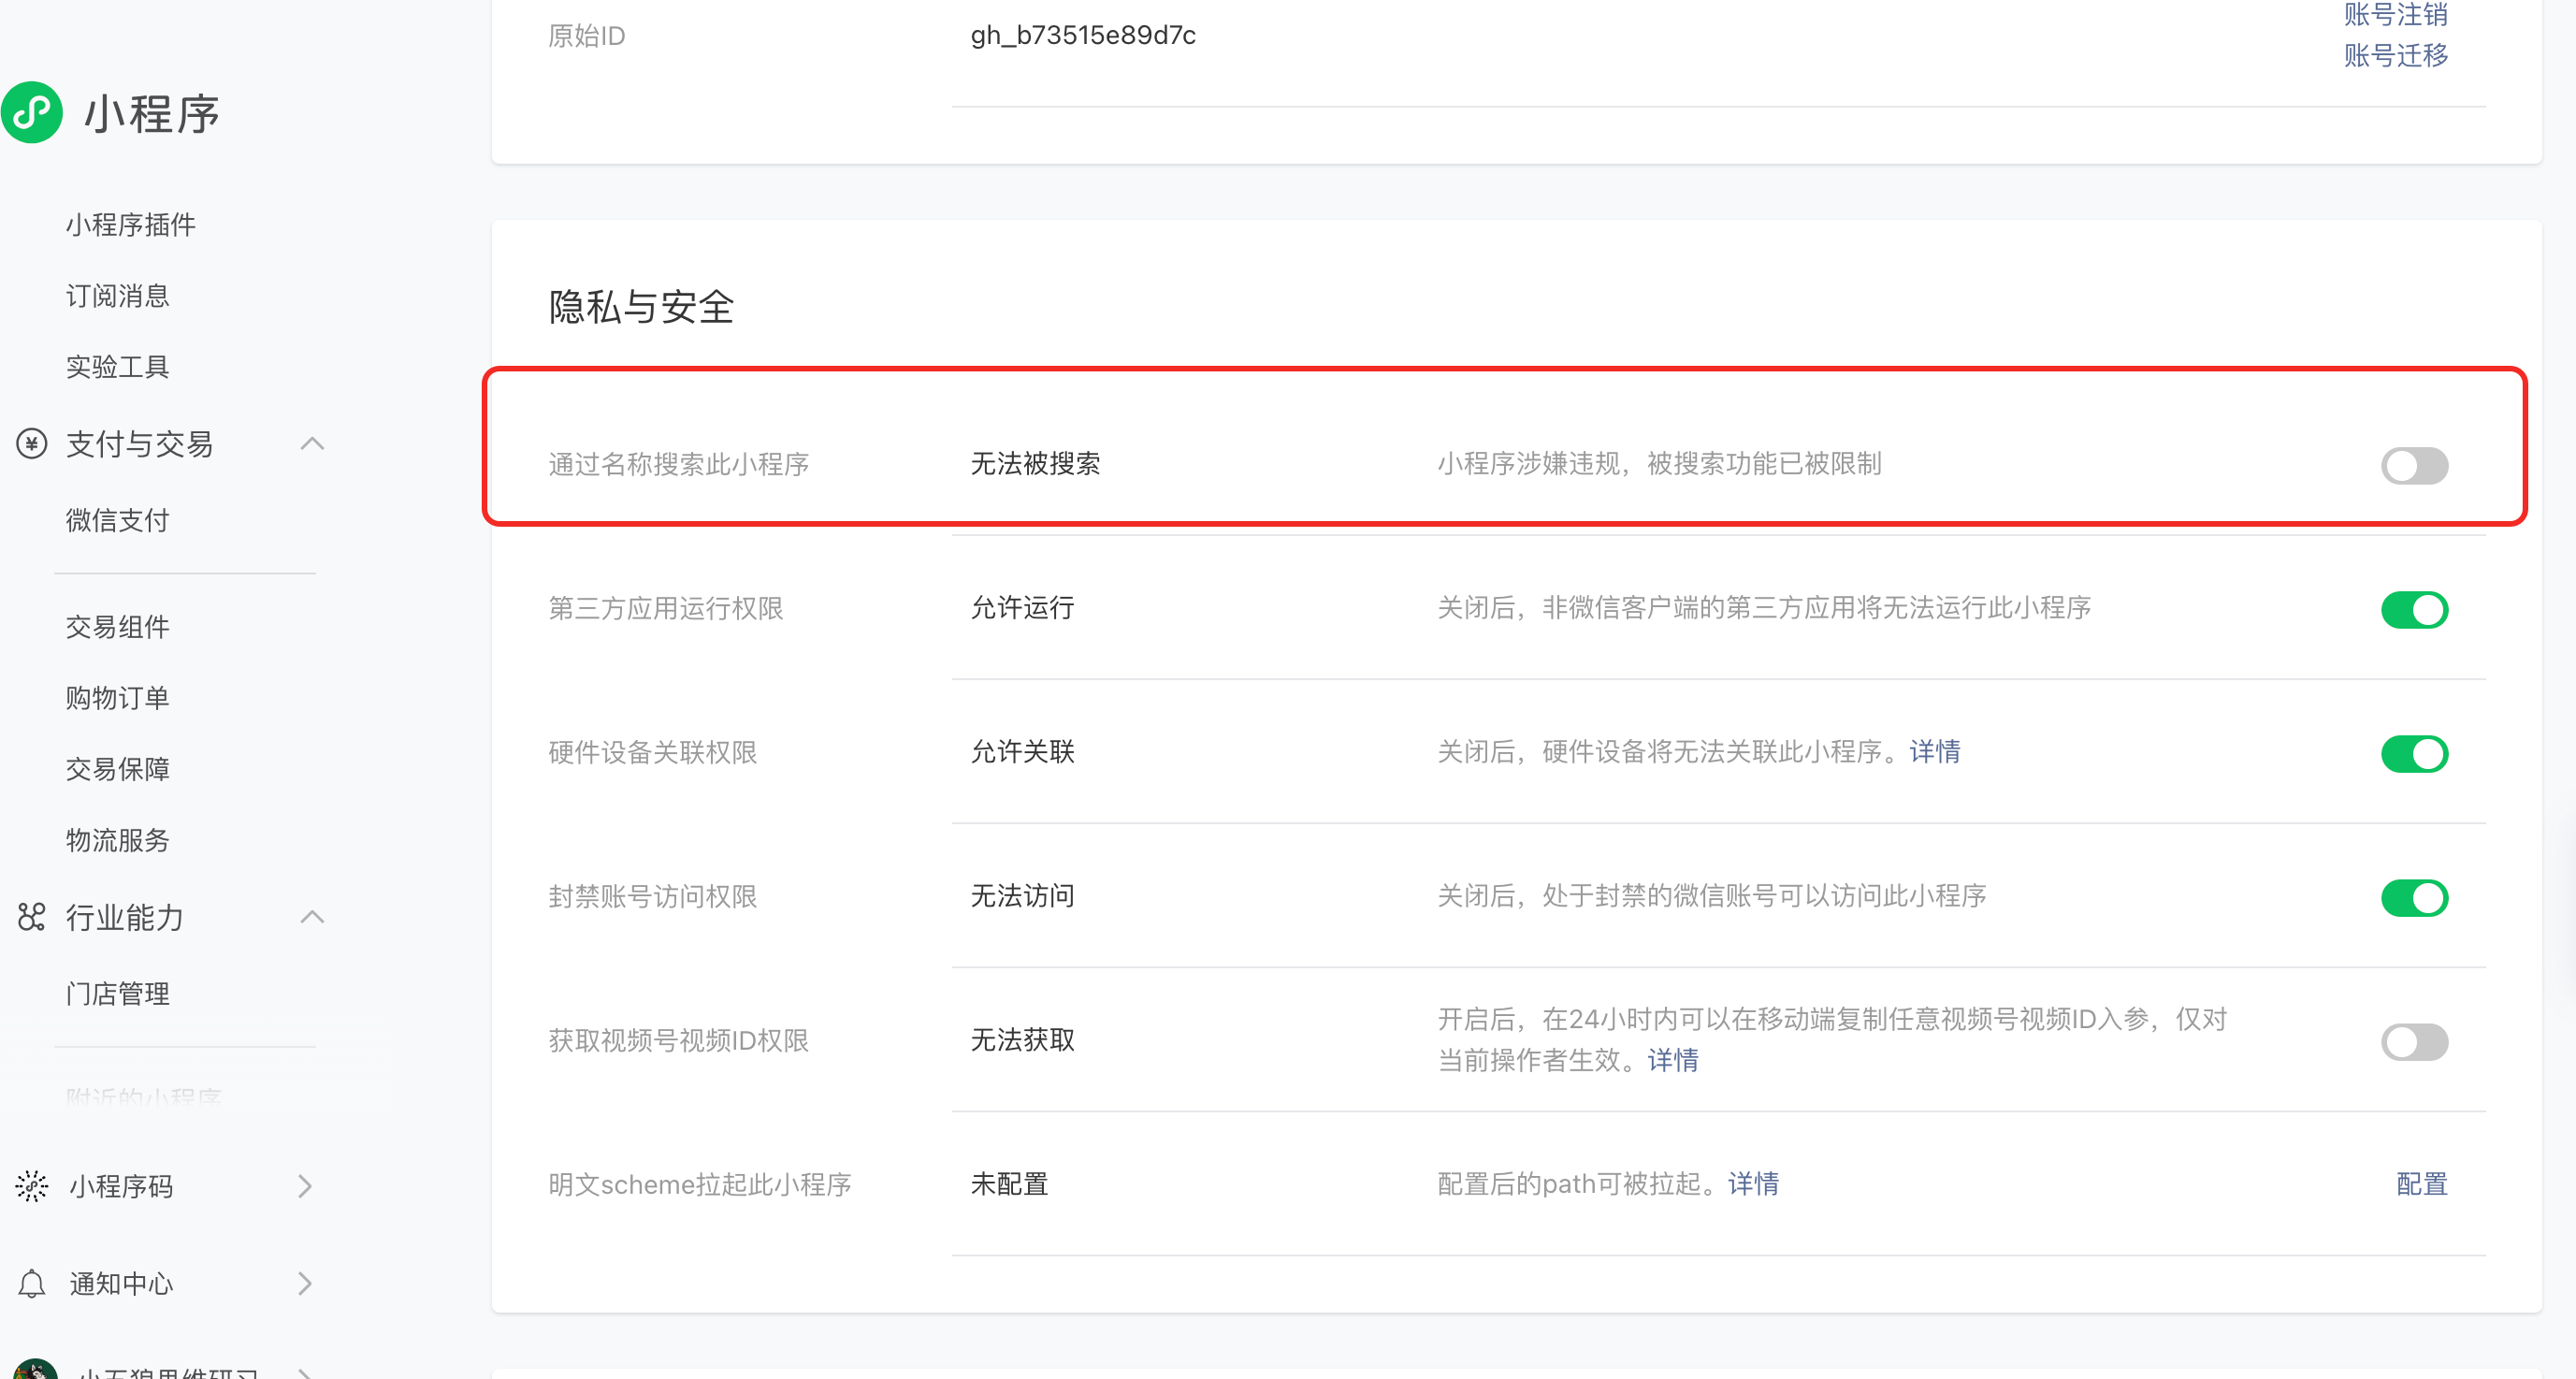Viewport: 2576px width, 1379px height.
Task: Click the user avatar at sidebar bottom
Action: [x=36, y=1370]
